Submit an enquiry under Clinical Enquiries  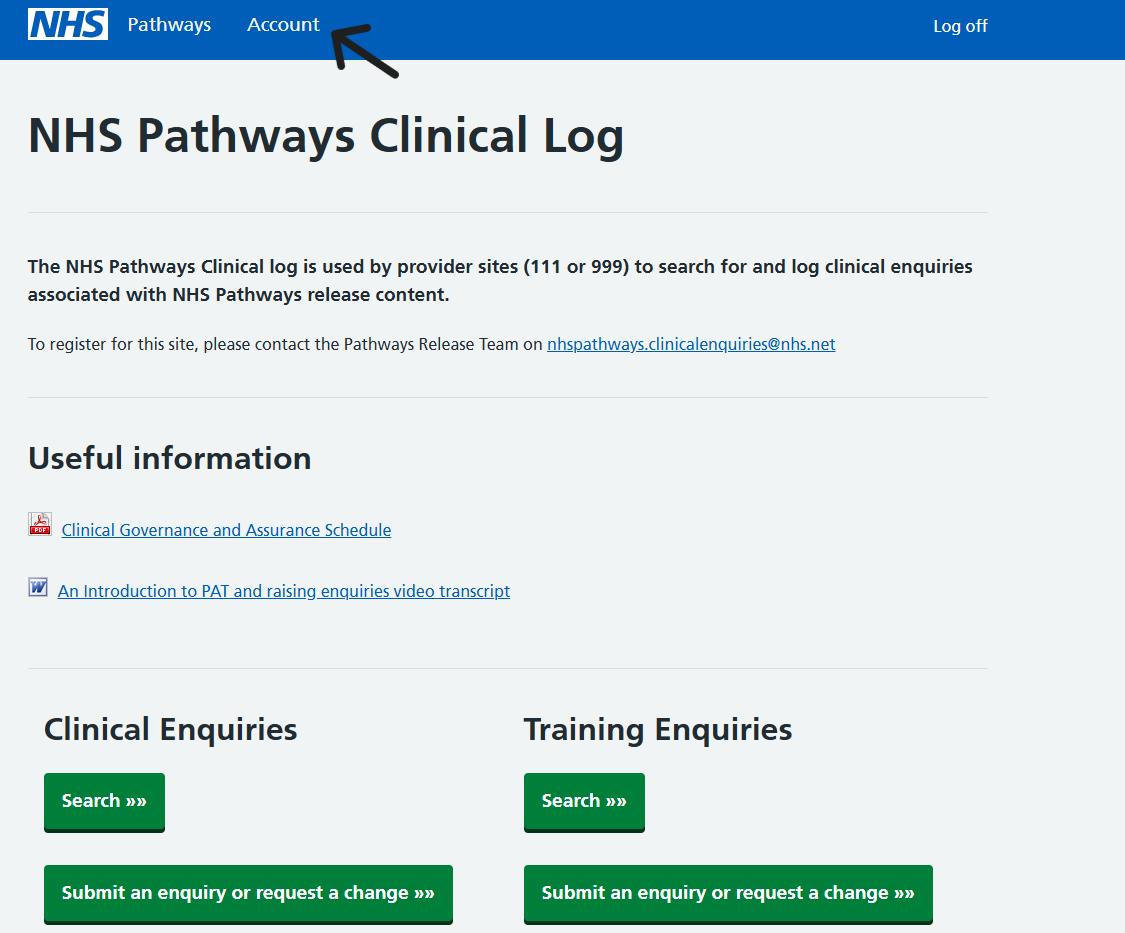click(248, 894)
